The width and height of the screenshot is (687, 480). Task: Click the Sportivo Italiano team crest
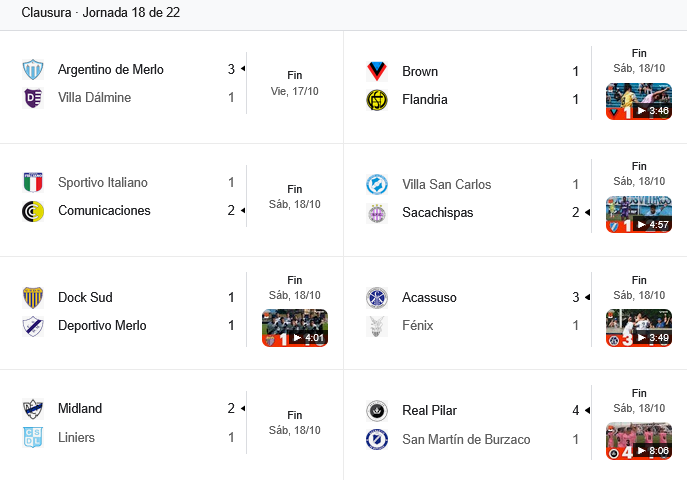(33, 183)
